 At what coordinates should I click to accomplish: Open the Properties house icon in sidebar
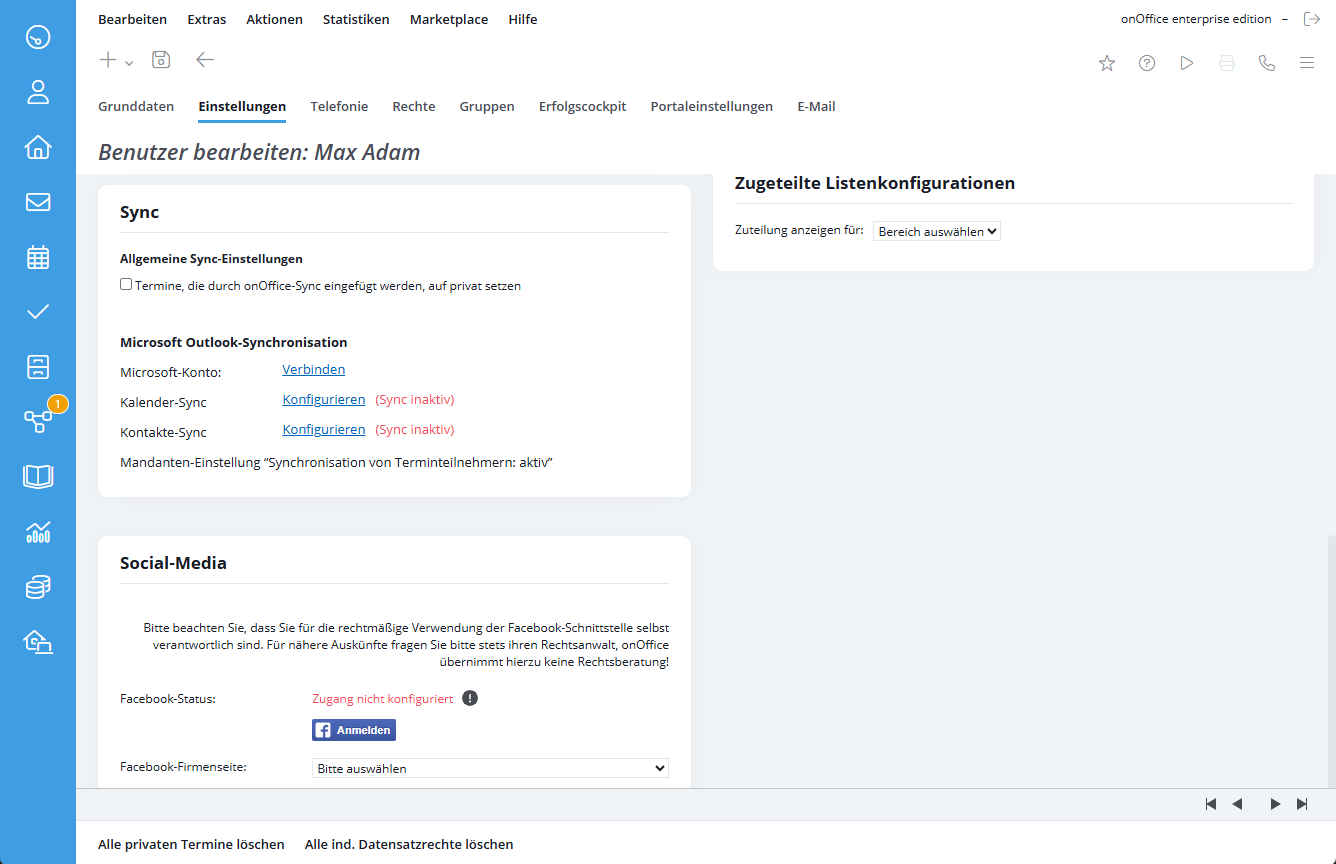(x=38, y=148)
